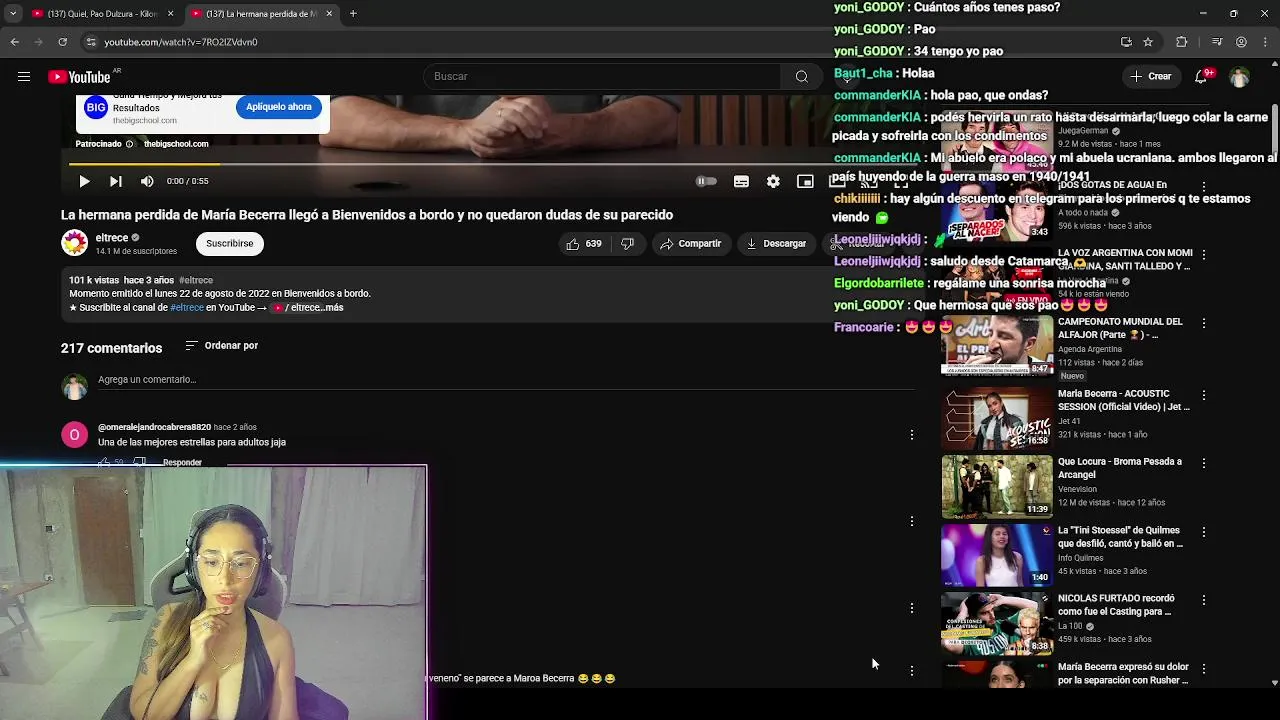This screenshot has width=1280, height=720.
Task: Toggle autoplay switch in player
Action: [x=706, y=181]
